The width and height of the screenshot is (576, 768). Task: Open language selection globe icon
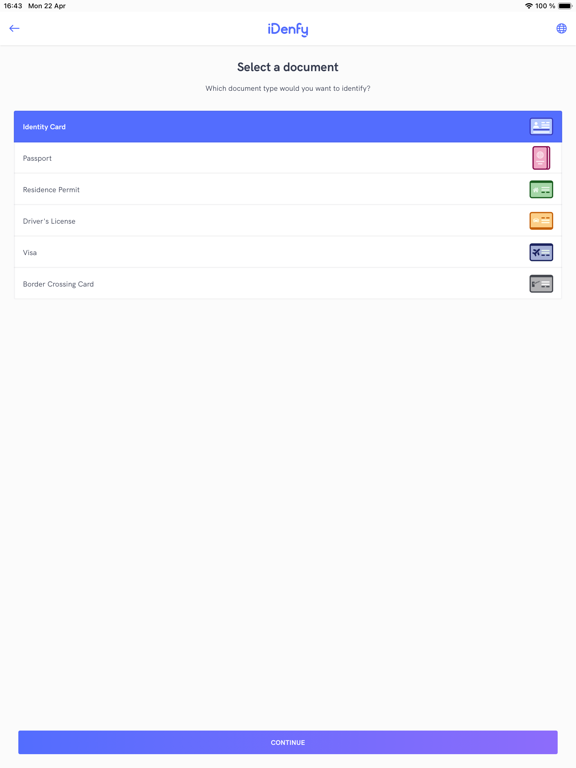click(x=561, y=28)
